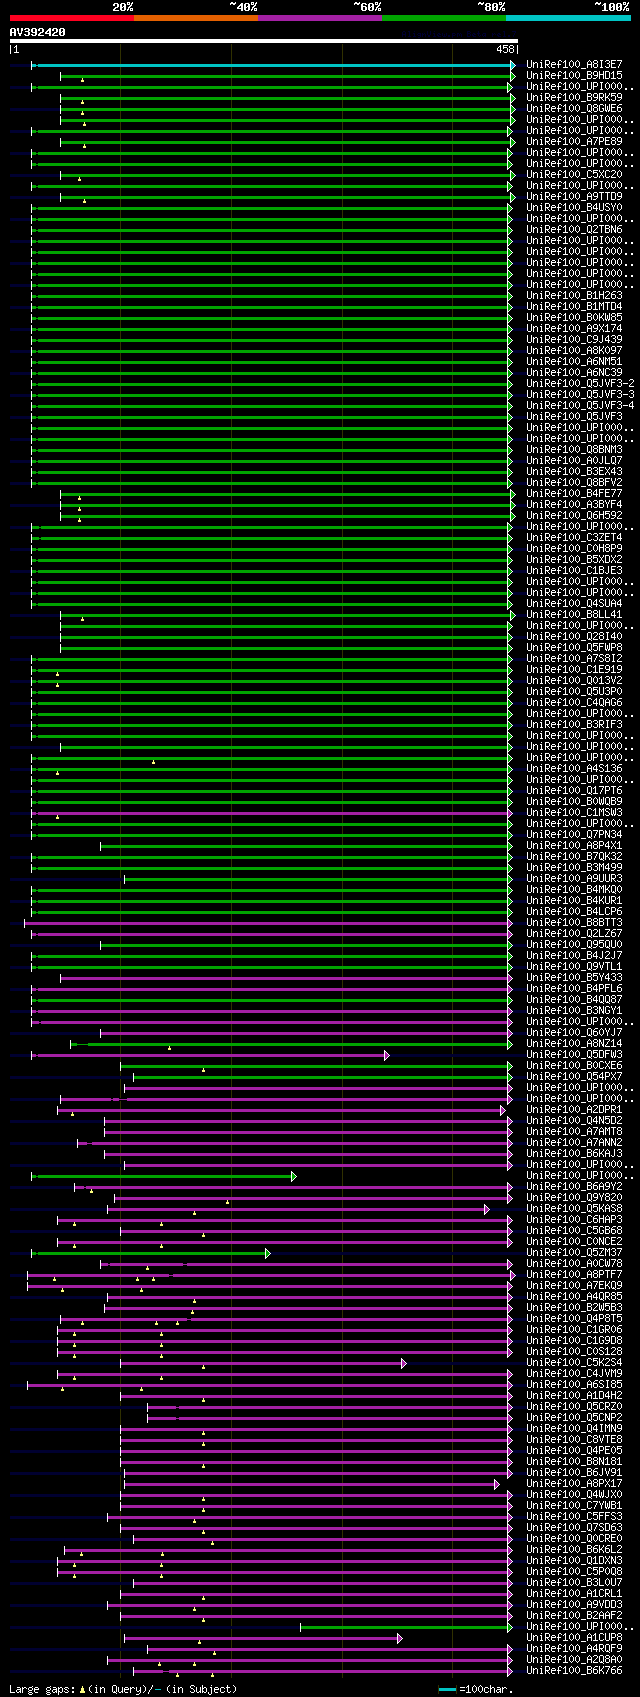Select the UniRef100_Q28I40 label

(574, 636)
